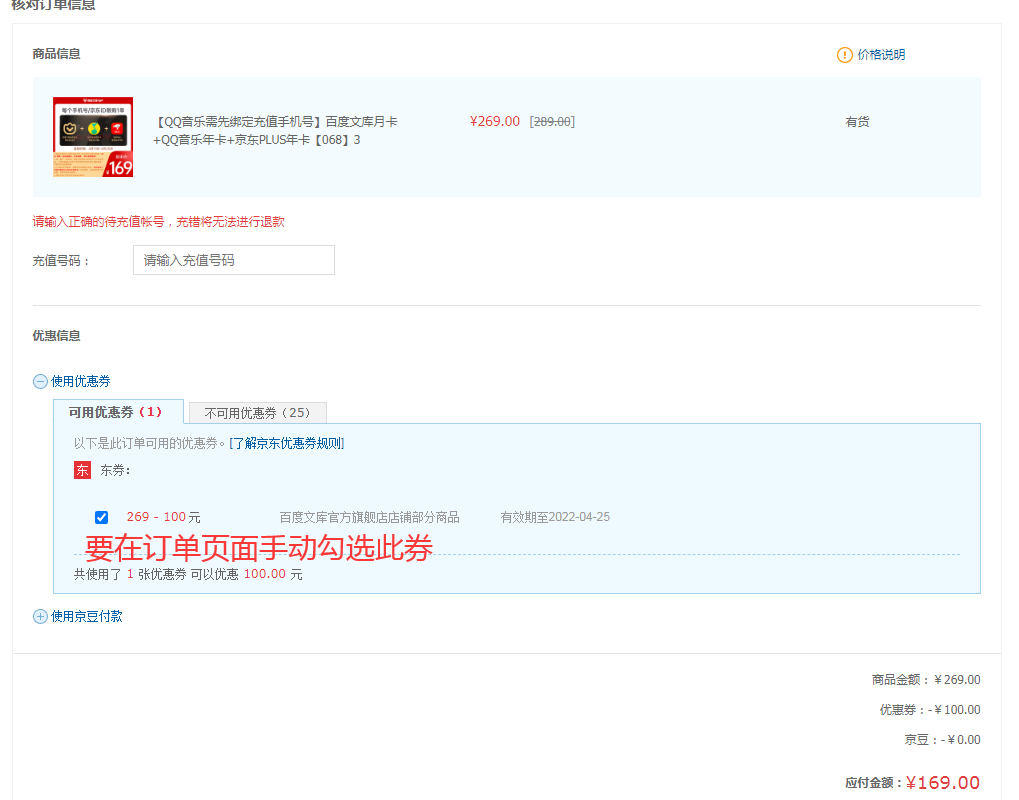Uncheck the 269 - 100 元 coupon checkbox

101,517
